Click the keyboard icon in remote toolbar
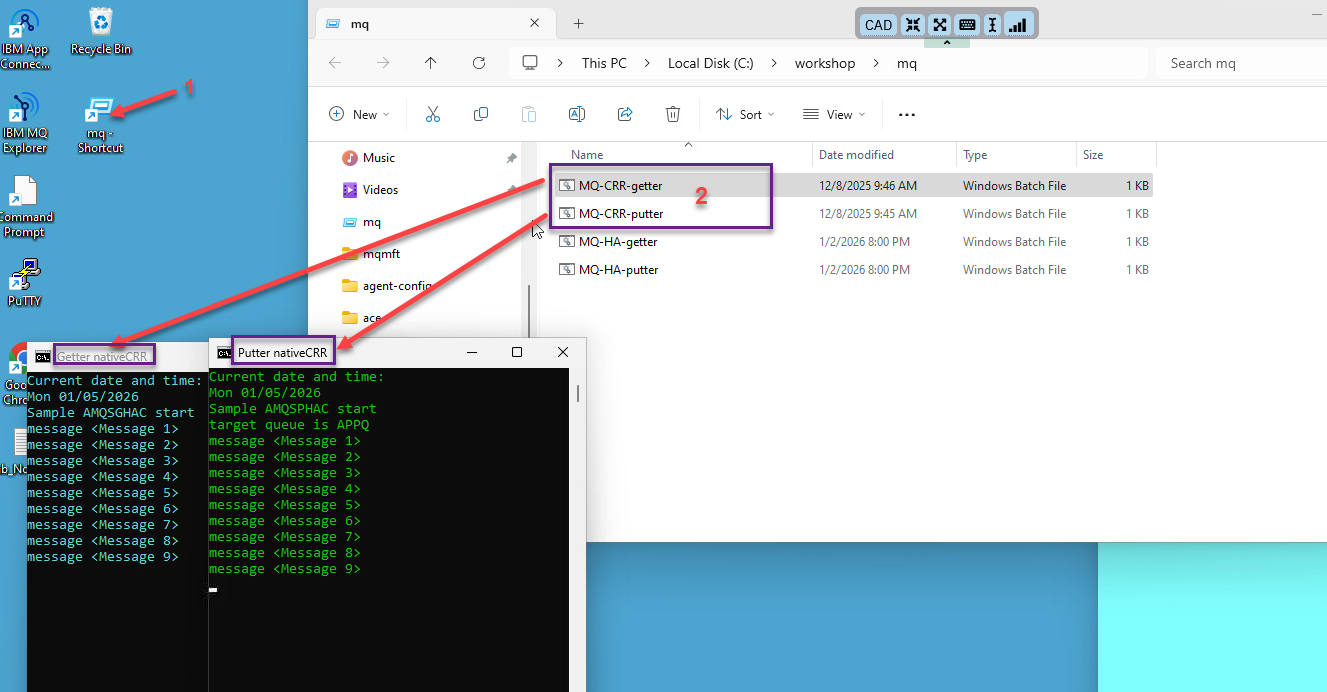Image resolution: width=1327 pixels, height=692 pixels. (x=967, y=25)
